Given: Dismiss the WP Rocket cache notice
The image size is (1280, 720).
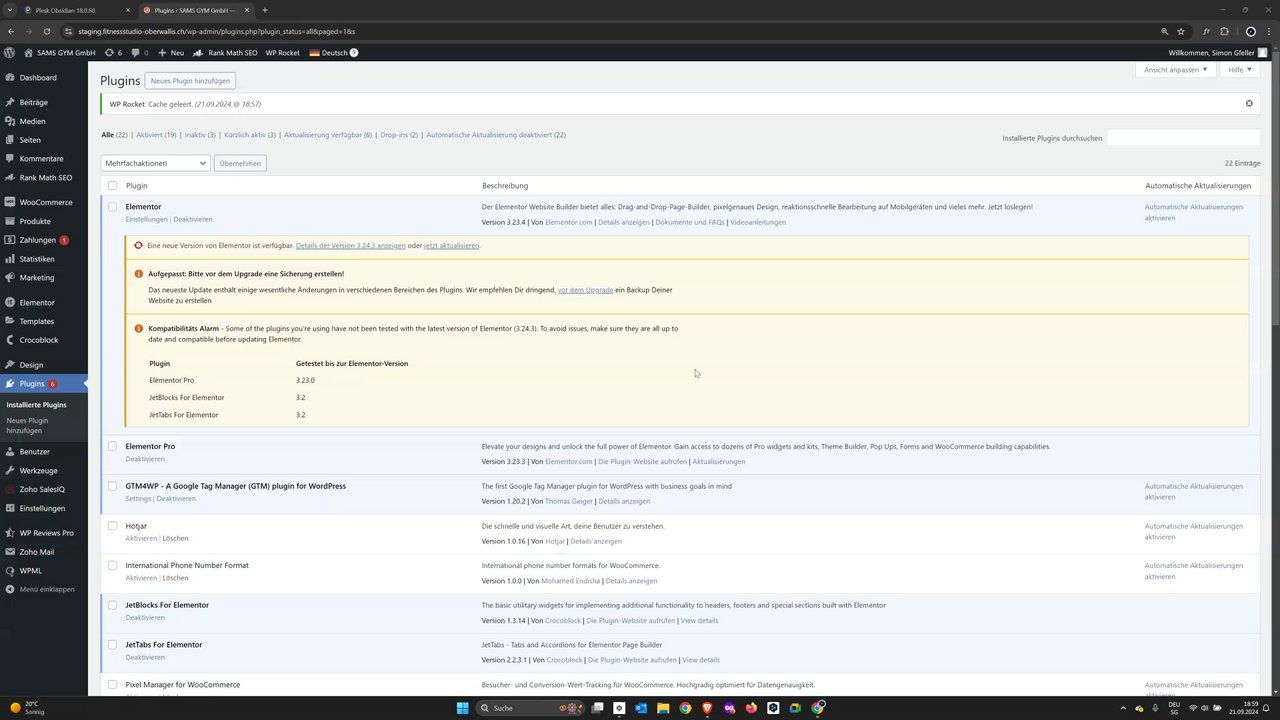Looking at the screenshot, I should (x=1249, y=104).
